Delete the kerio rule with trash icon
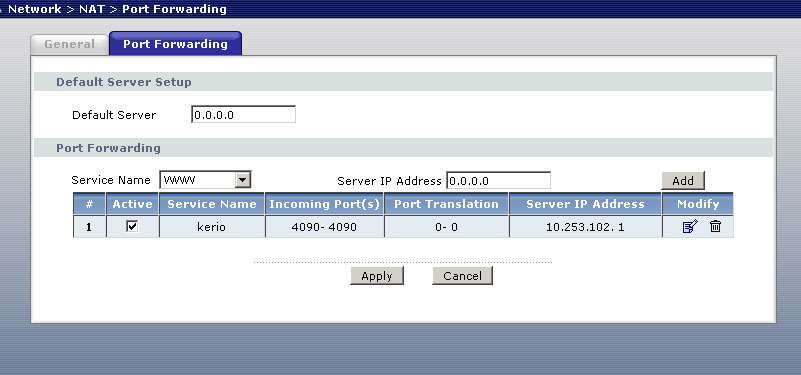The width and height of the screenshot is (801, 375). point(715,226)
